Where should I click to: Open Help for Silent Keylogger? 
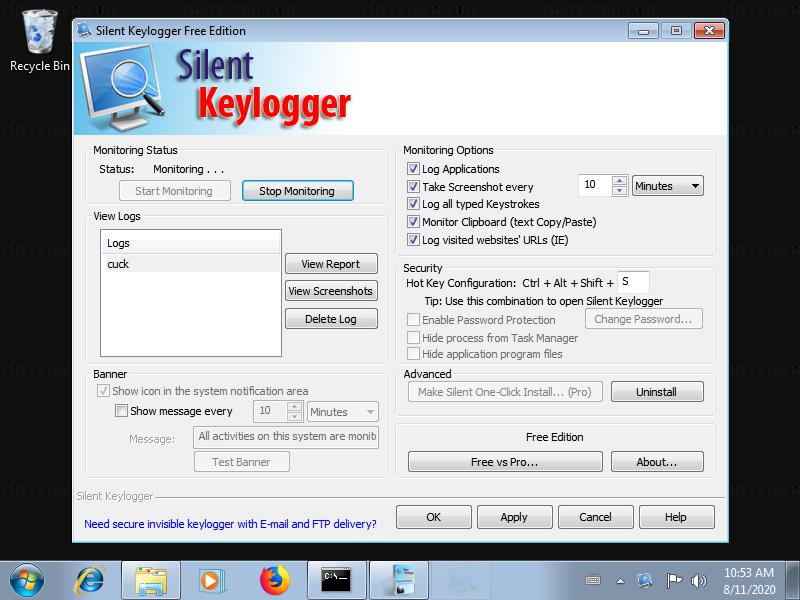coord(676,517)
